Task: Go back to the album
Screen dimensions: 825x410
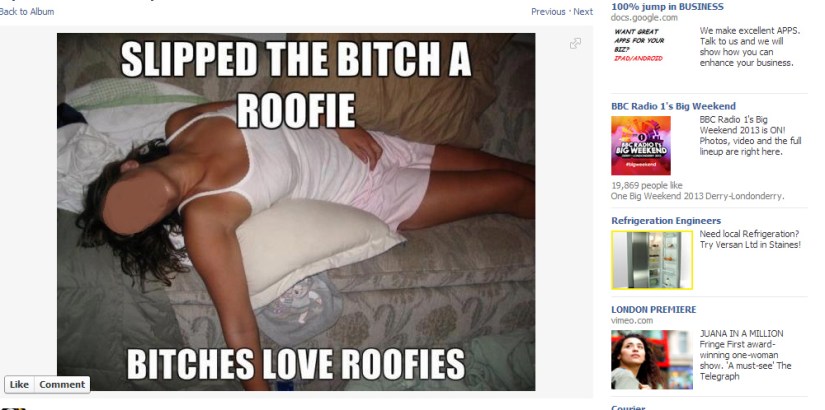Action: pyautogui.click(x=27, y=11)
